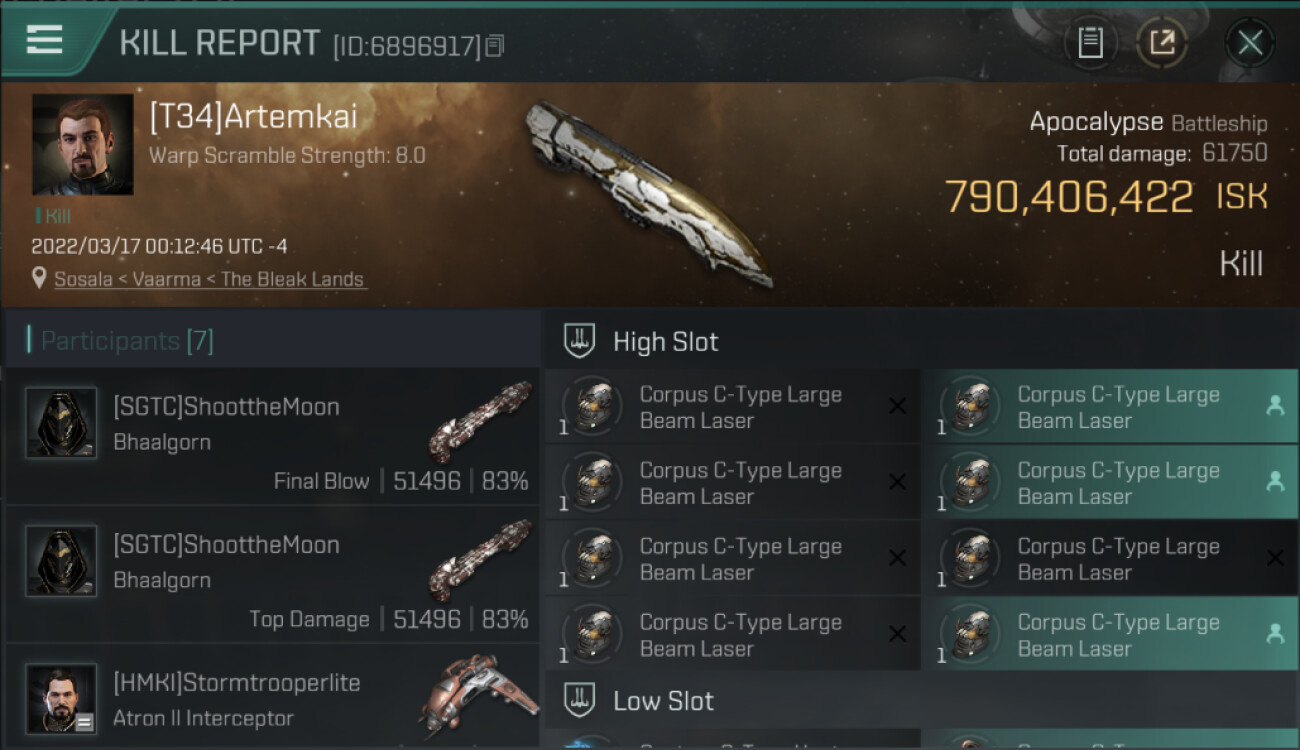Select the High Slot section header

click(921, 341)
